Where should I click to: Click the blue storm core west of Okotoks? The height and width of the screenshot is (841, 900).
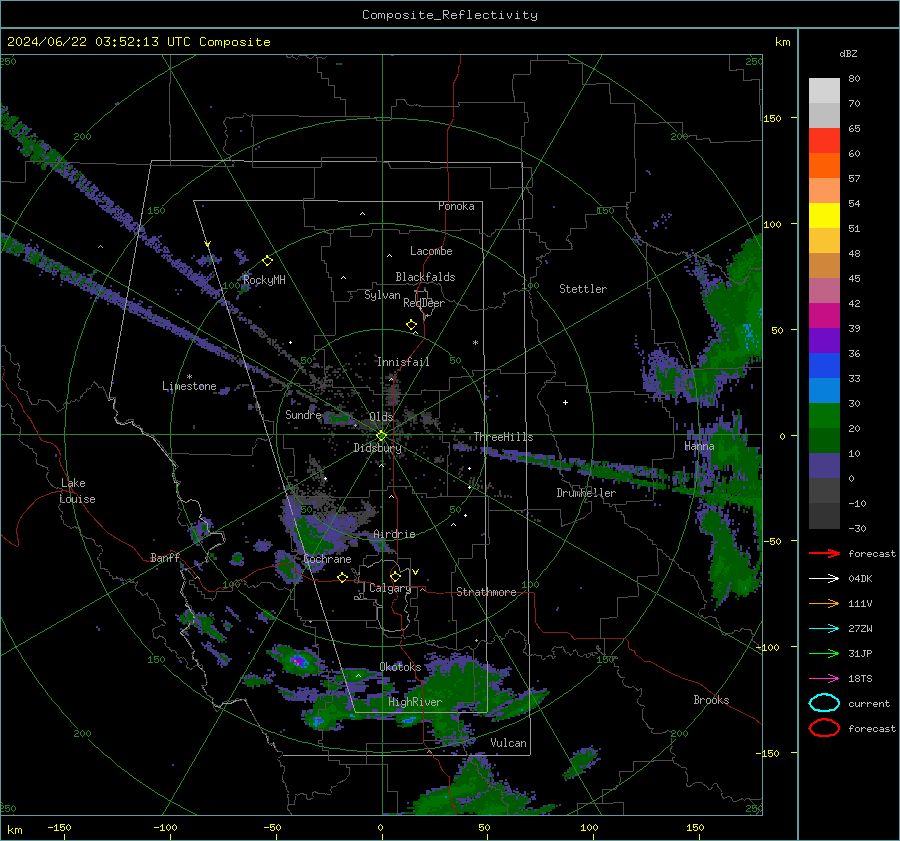[x=298, y=661]
